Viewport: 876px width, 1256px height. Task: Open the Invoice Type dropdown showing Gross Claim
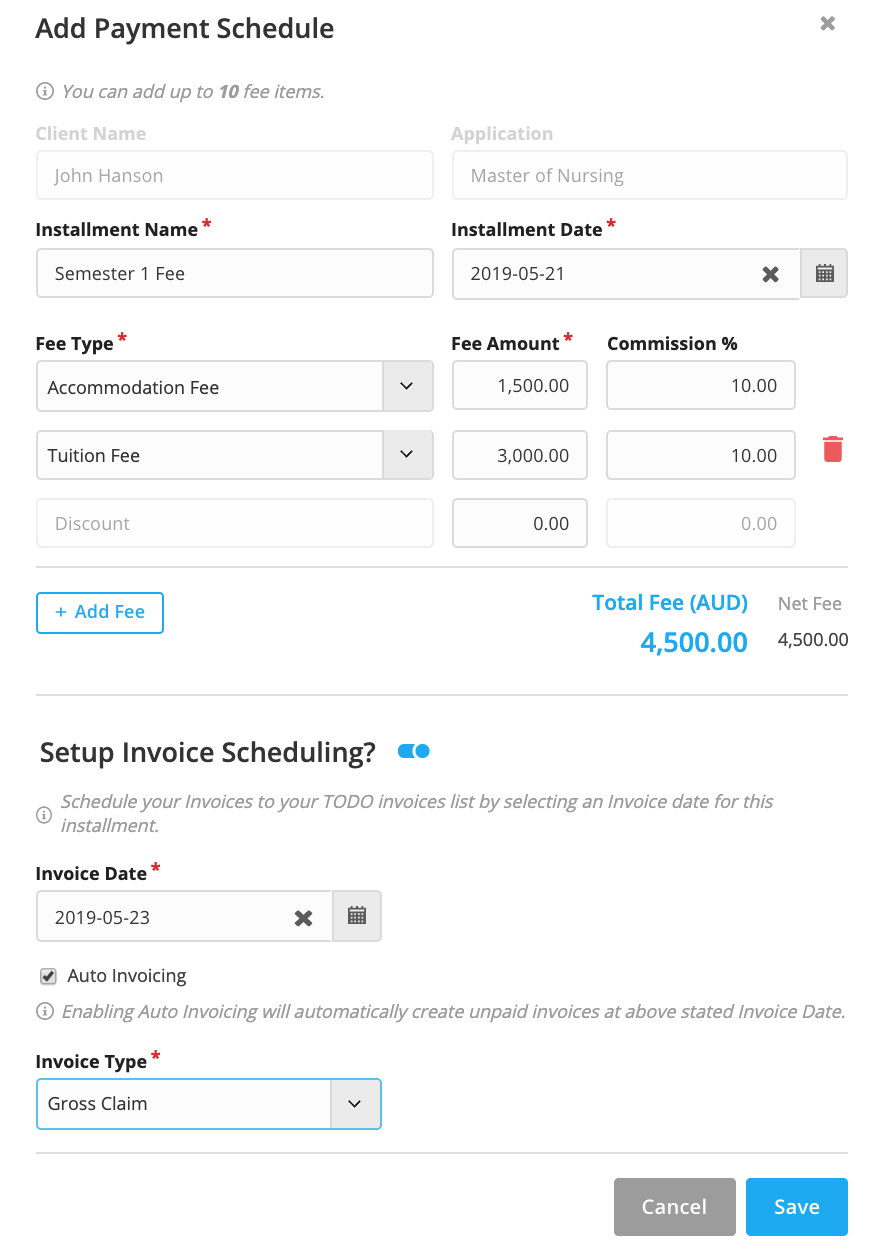[x=355, y=1103]
